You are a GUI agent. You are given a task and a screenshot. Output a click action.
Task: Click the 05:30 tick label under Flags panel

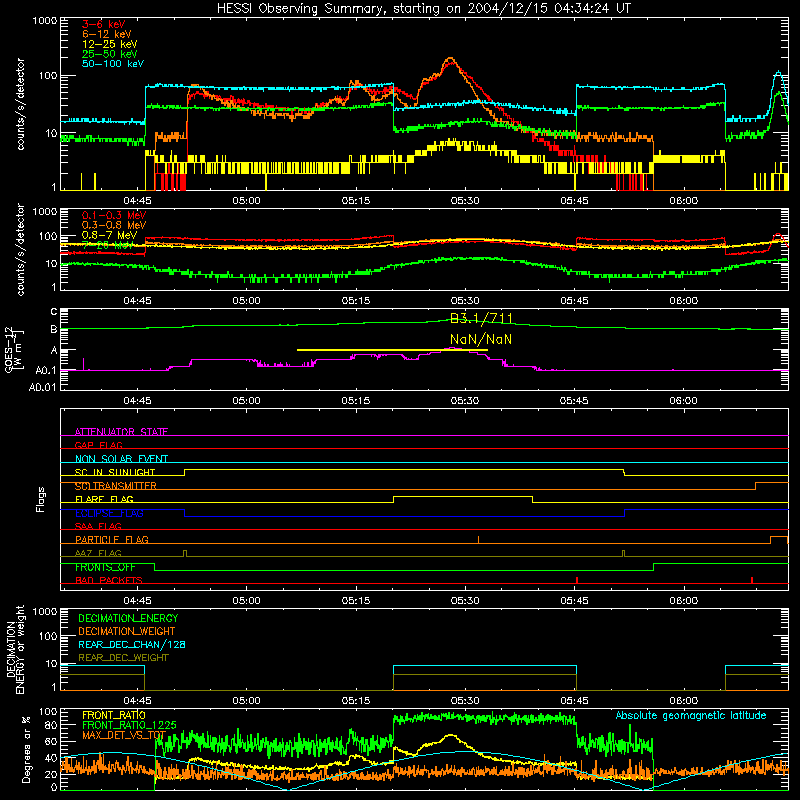tap(465, 601)
